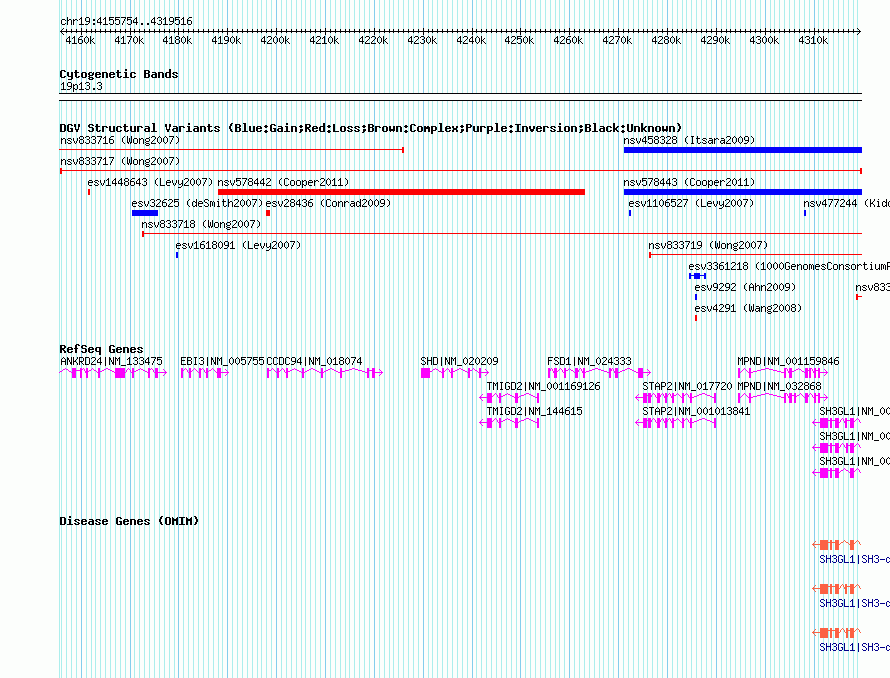The image size is (890, 678).
Task: Click variant label nsv833717 (Wong2007)
Action: pyautogui.click(x=120, y=161)
